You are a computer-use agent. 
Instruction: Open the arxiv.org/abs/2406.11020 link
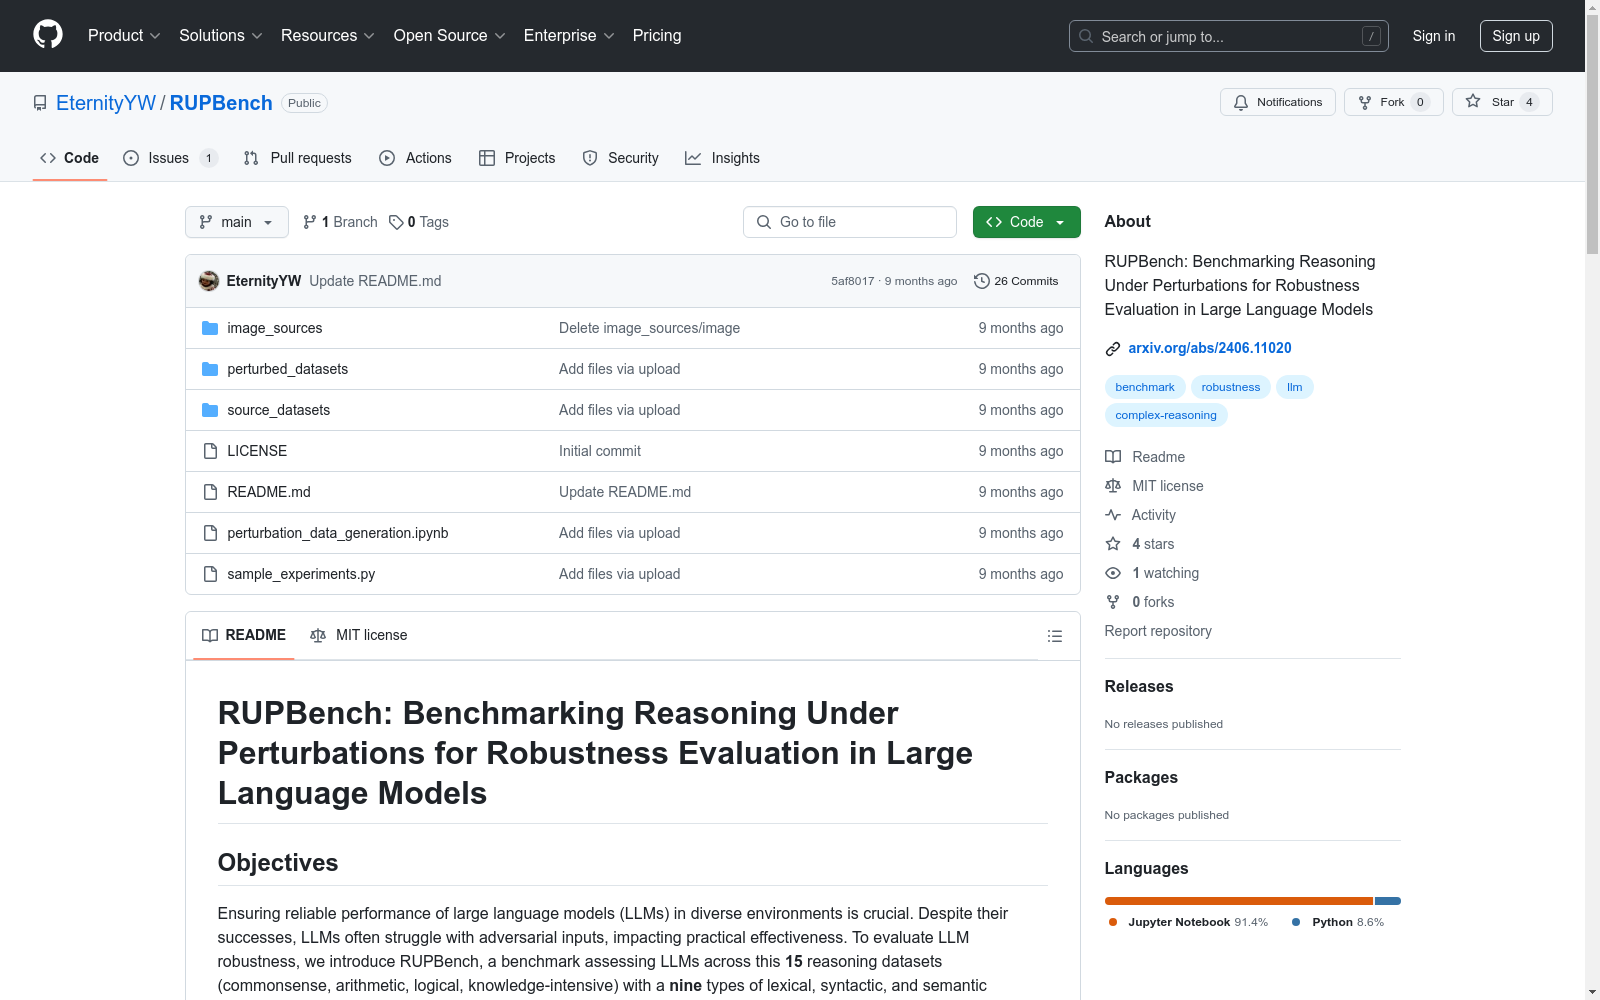(1210, 348)
